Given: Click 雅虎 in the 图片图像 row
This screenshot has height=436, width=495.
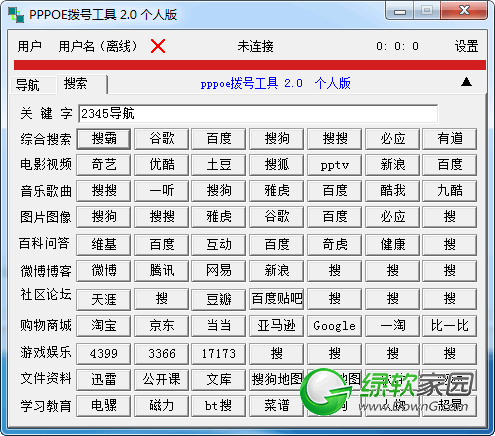Looking at the screenshot, I should [x=219, y=217].
